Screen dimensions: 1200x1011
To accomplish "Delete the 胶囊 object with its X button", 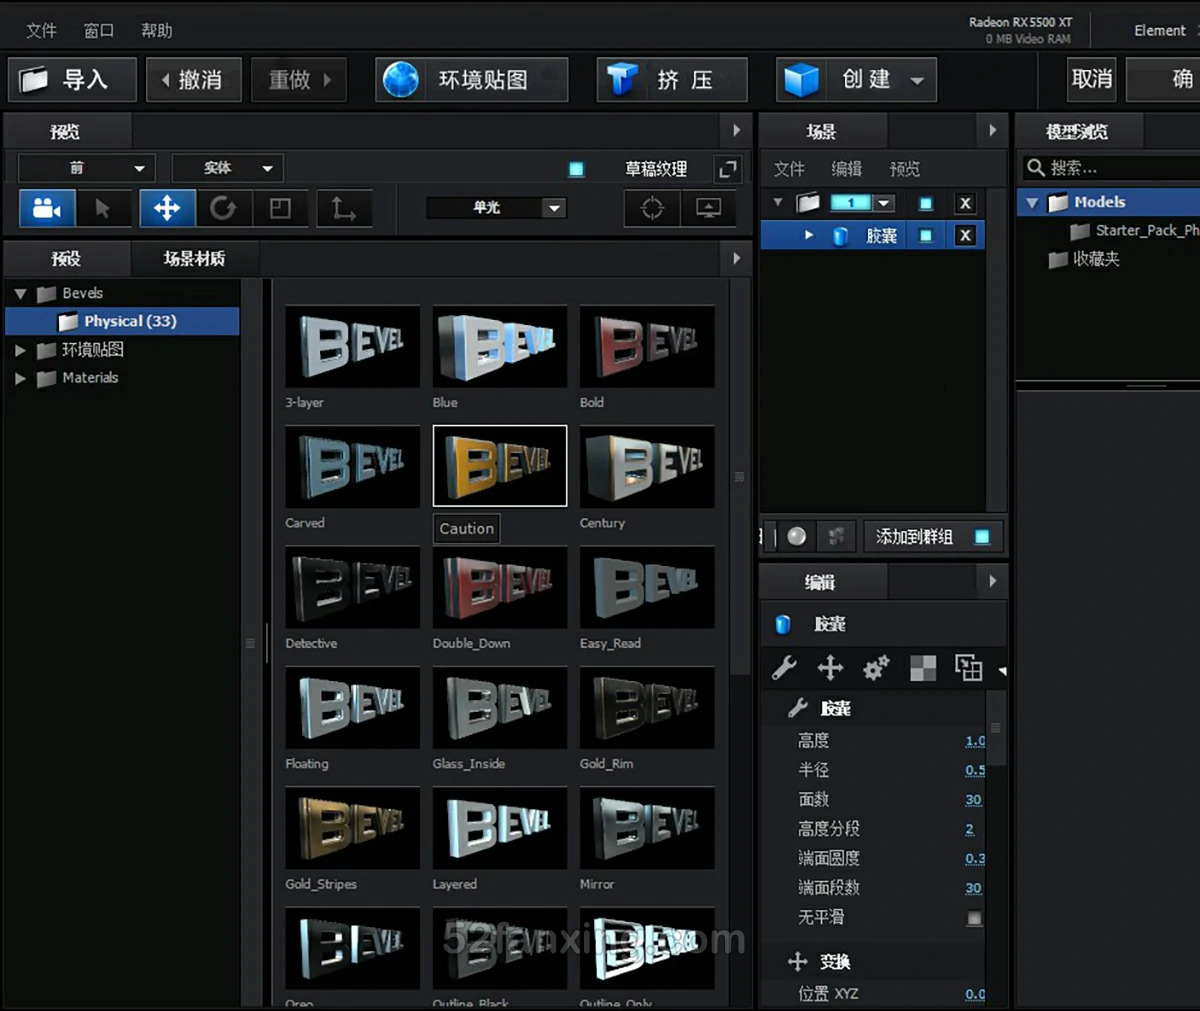I will tap(965, 236).
